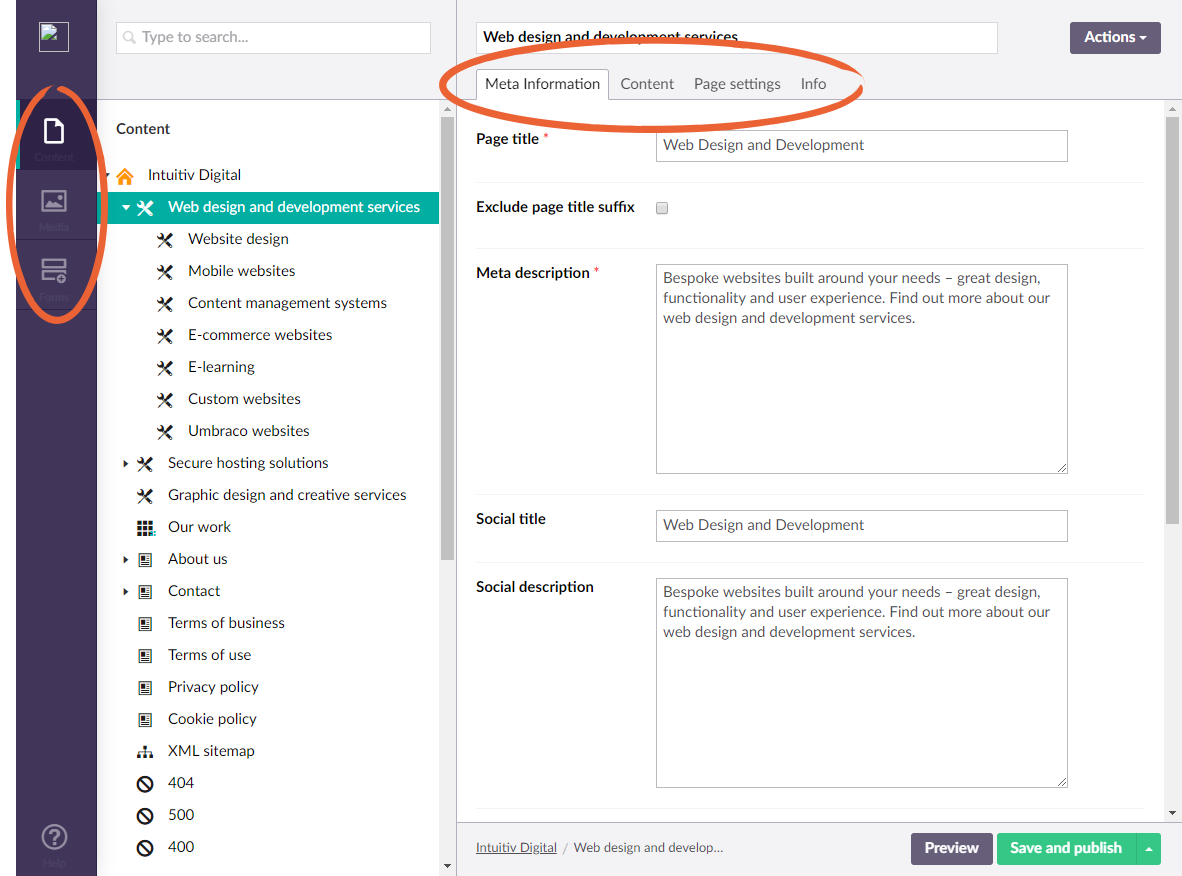Open the Page settings tab
This screenshot has width=1182, height=876.
click(x=737, y=84)
